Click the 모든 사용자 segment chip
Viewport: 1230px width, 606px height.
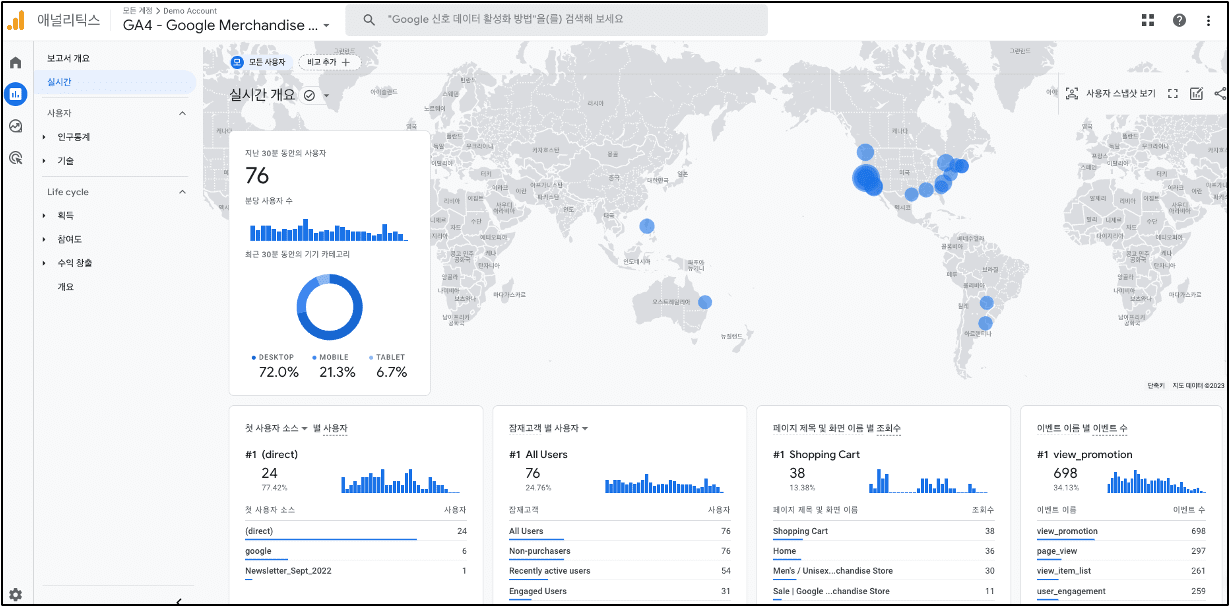pos(260,62)
